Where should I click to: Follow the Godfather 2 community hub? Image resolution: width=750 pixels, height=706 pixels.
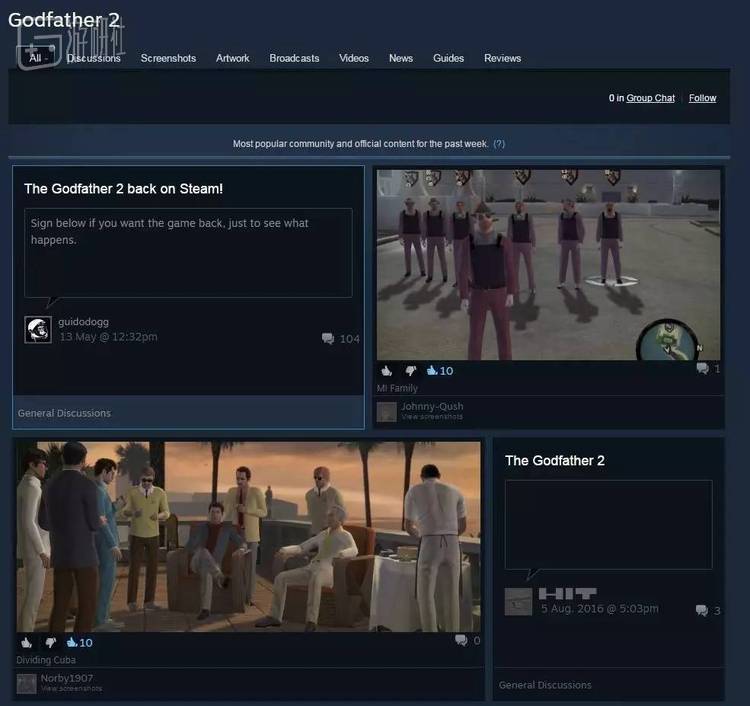702,98
